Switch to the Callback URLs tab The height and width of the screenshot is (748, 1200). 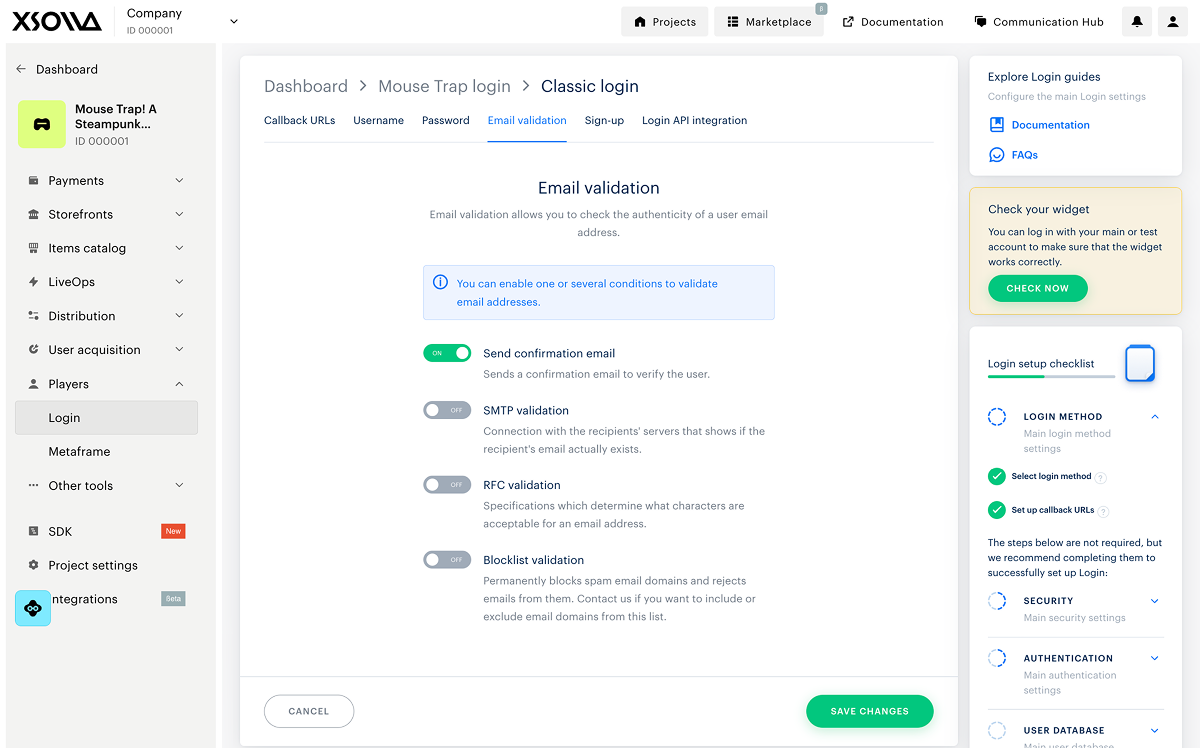(x=299, y=121)
